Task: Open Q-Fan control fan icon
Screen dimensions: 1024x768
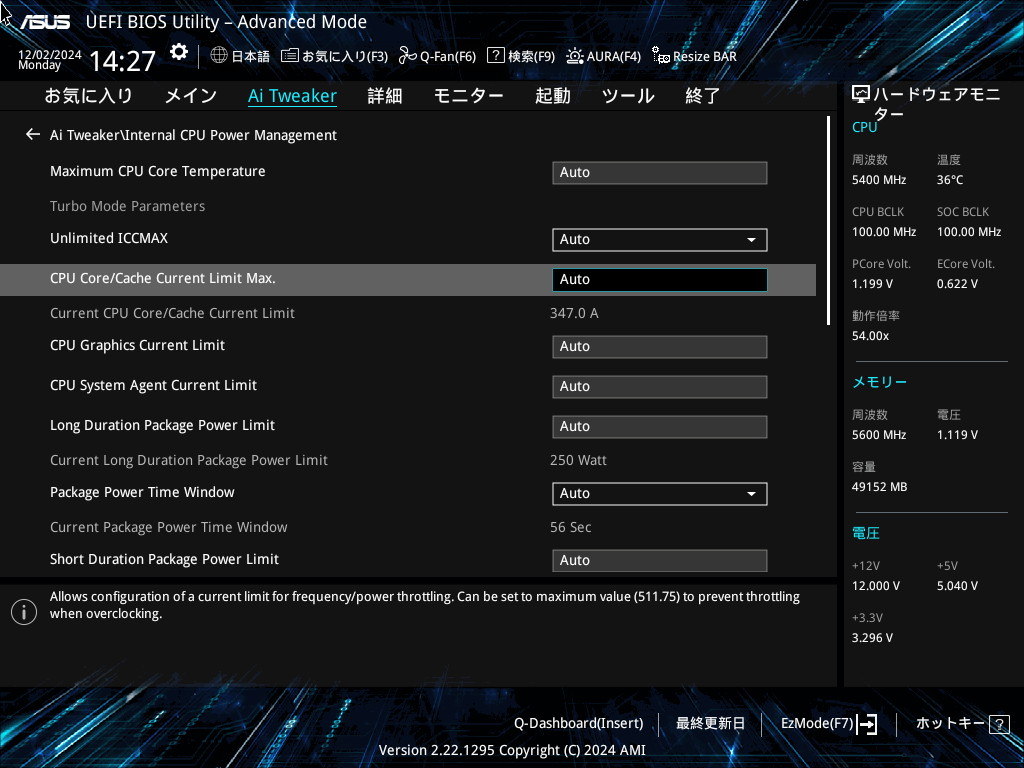Action: tap(408, 56)
